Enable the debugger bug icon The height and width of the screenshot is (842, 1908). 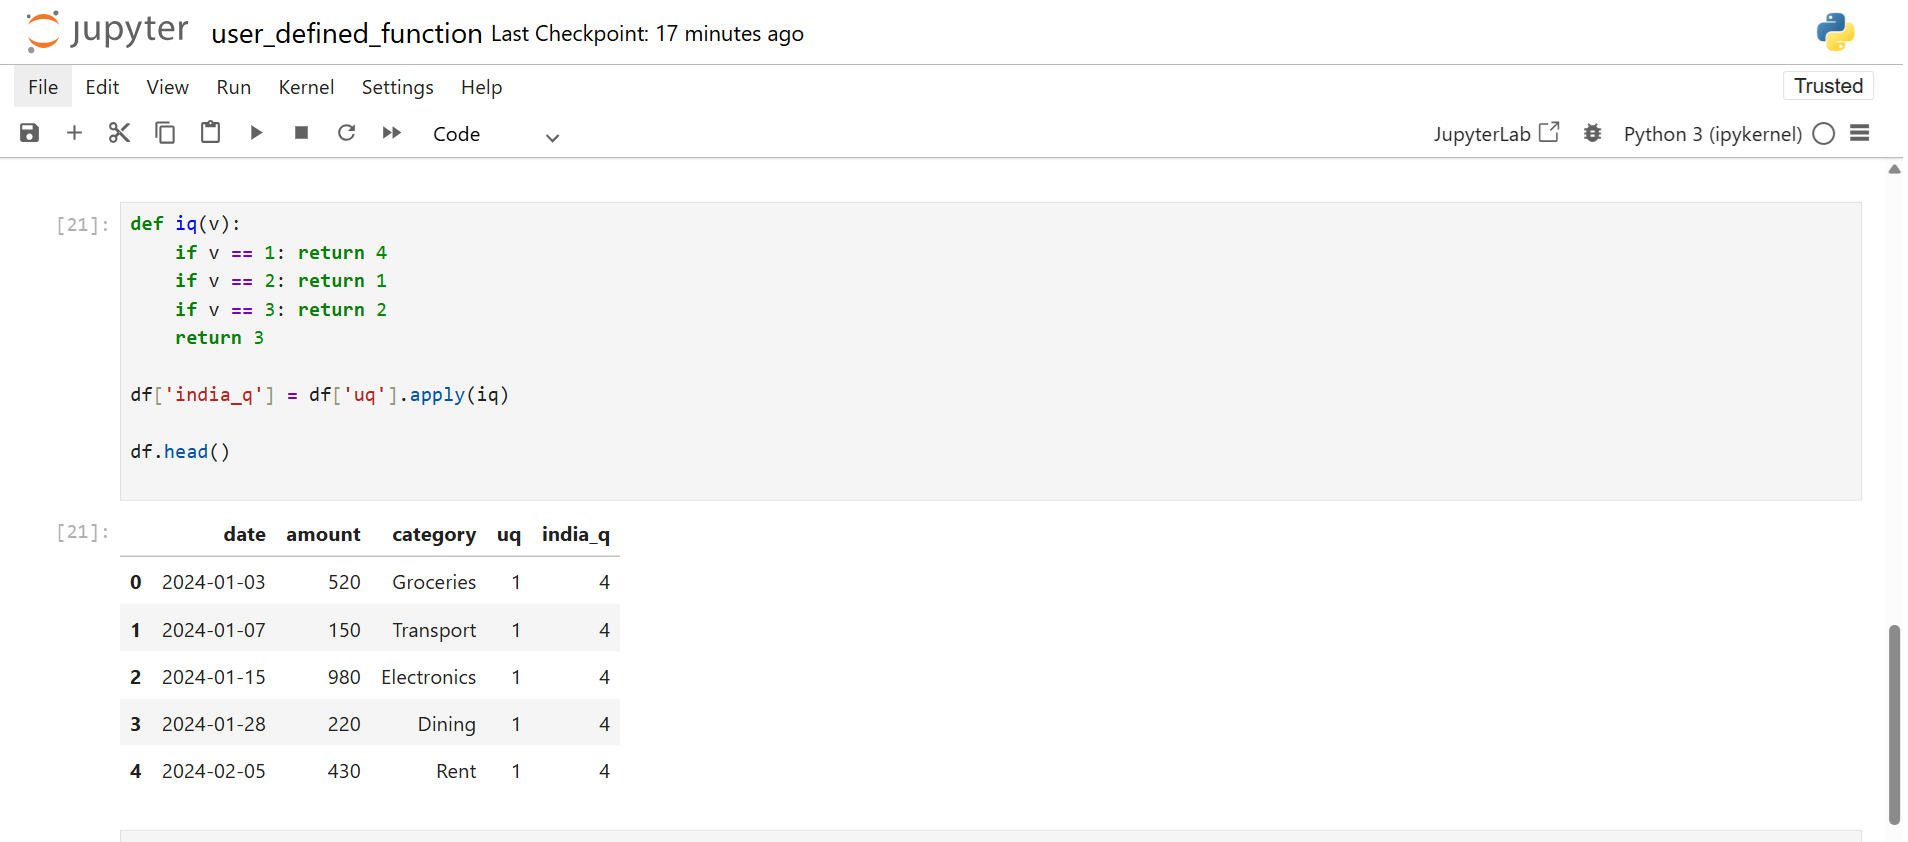[1592, 133]
